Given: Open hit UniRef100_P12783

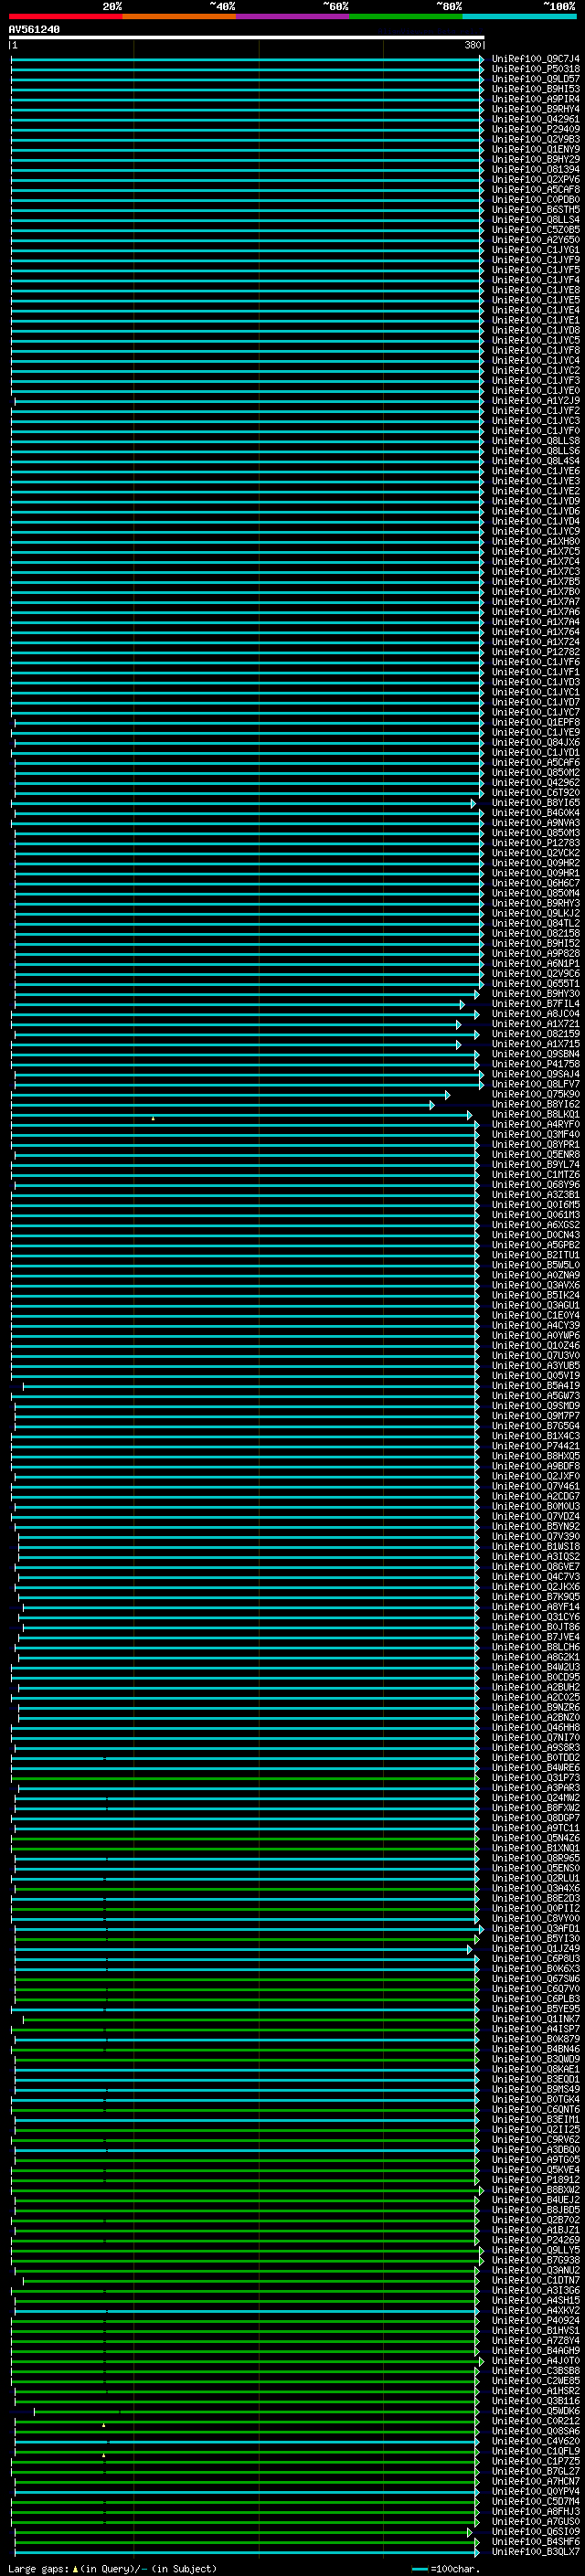Looking at the screenshot, I should click(x=535, y=842).
